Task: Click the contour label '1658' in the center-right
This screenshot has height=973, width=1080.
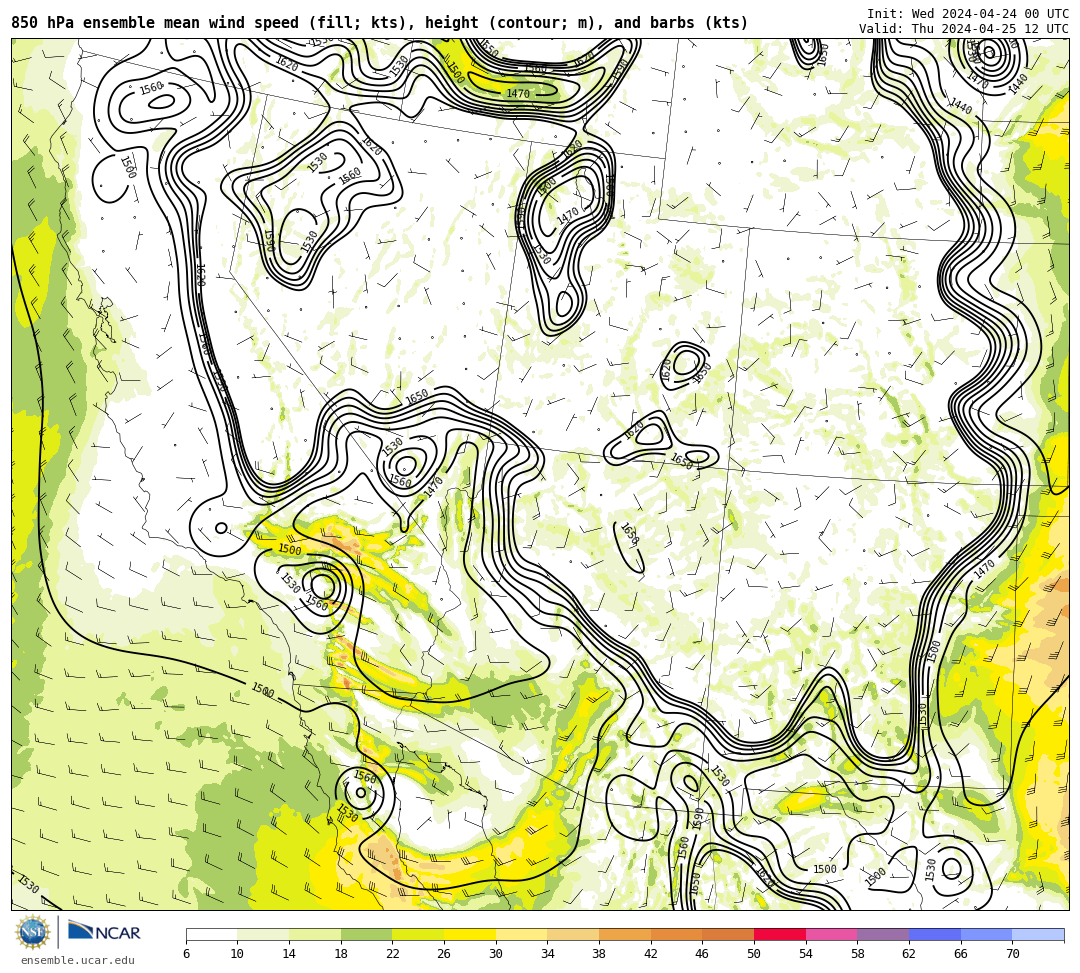Action: pos(629,534)
